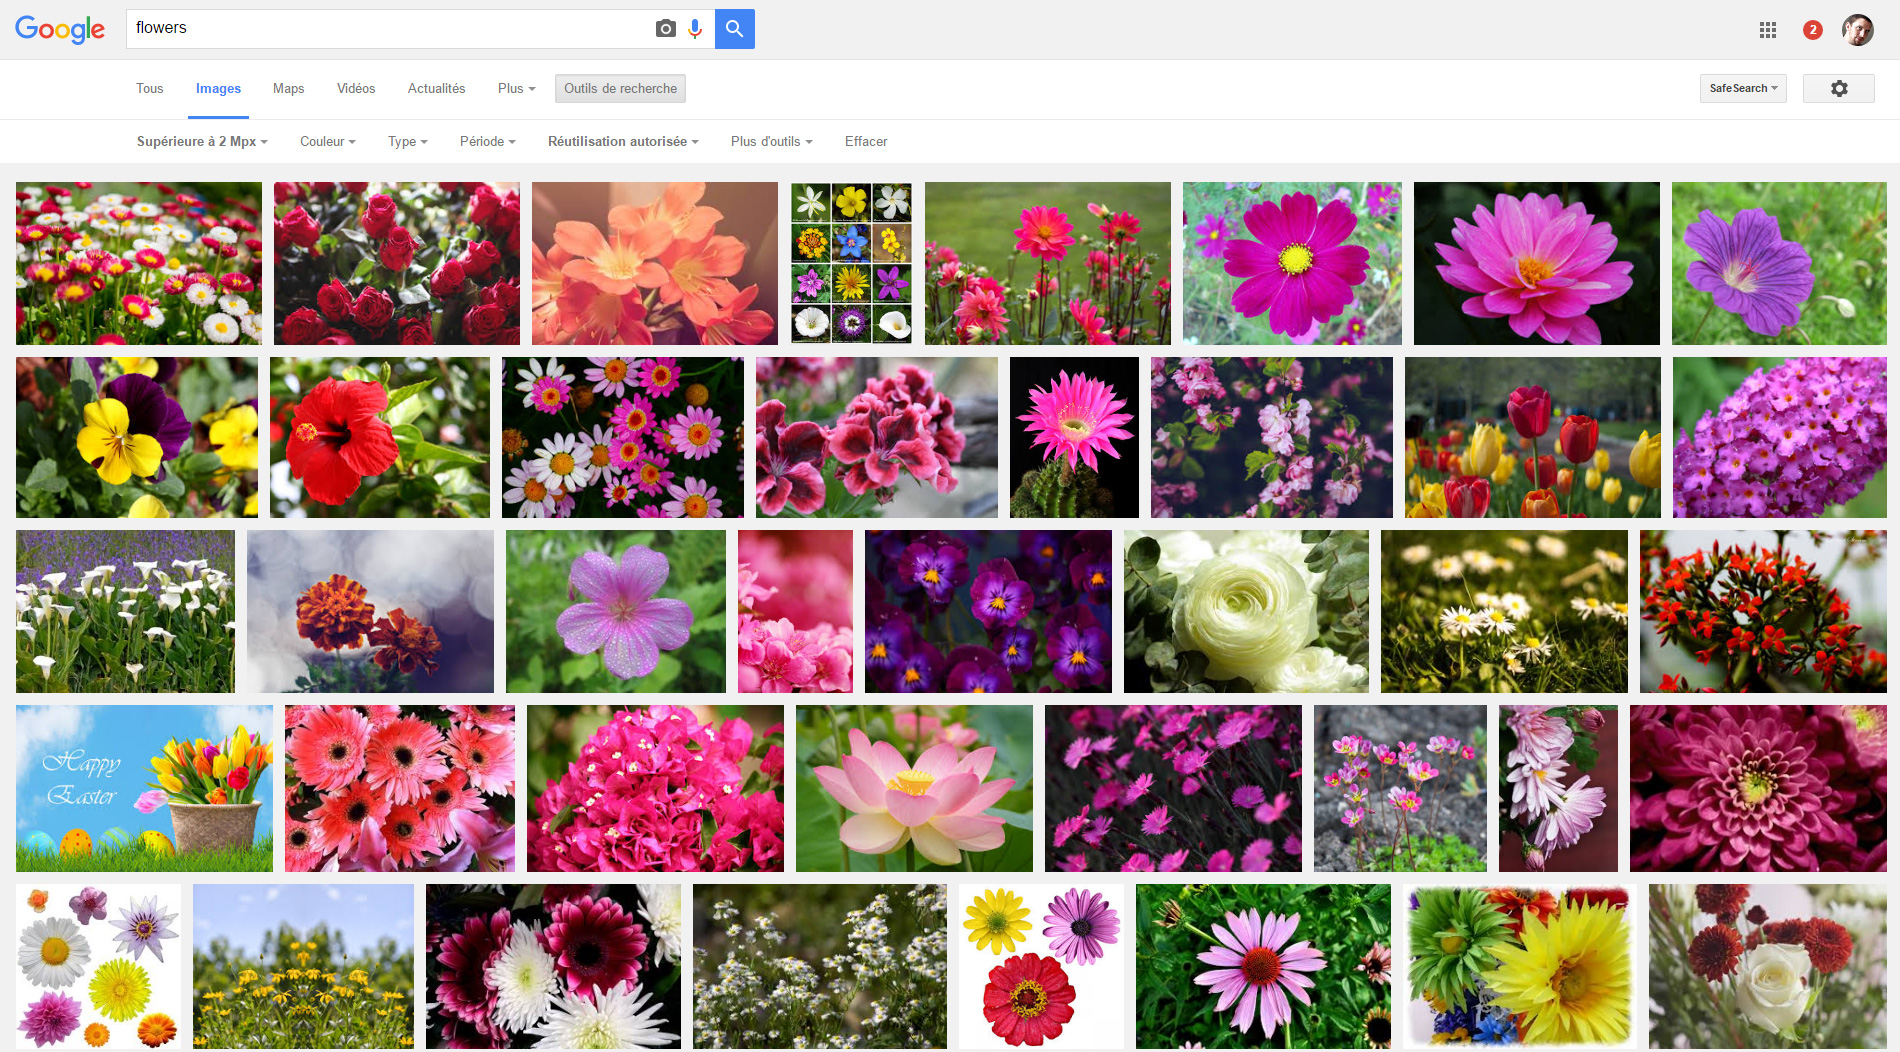Open red and yellow tulips thumbnail
This screenshot has width=1900, height=1052.
1533,437
